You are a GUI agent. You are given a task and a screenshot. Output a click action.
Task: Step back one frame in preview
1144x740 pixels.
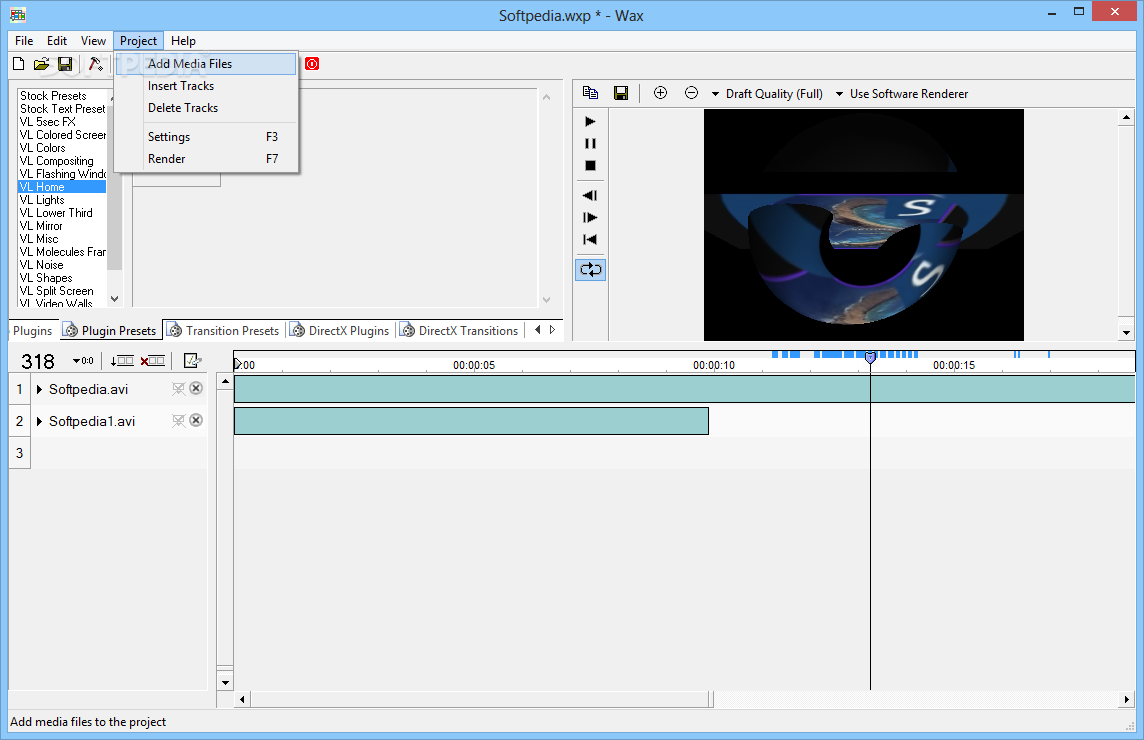click(x=590, y=196)
